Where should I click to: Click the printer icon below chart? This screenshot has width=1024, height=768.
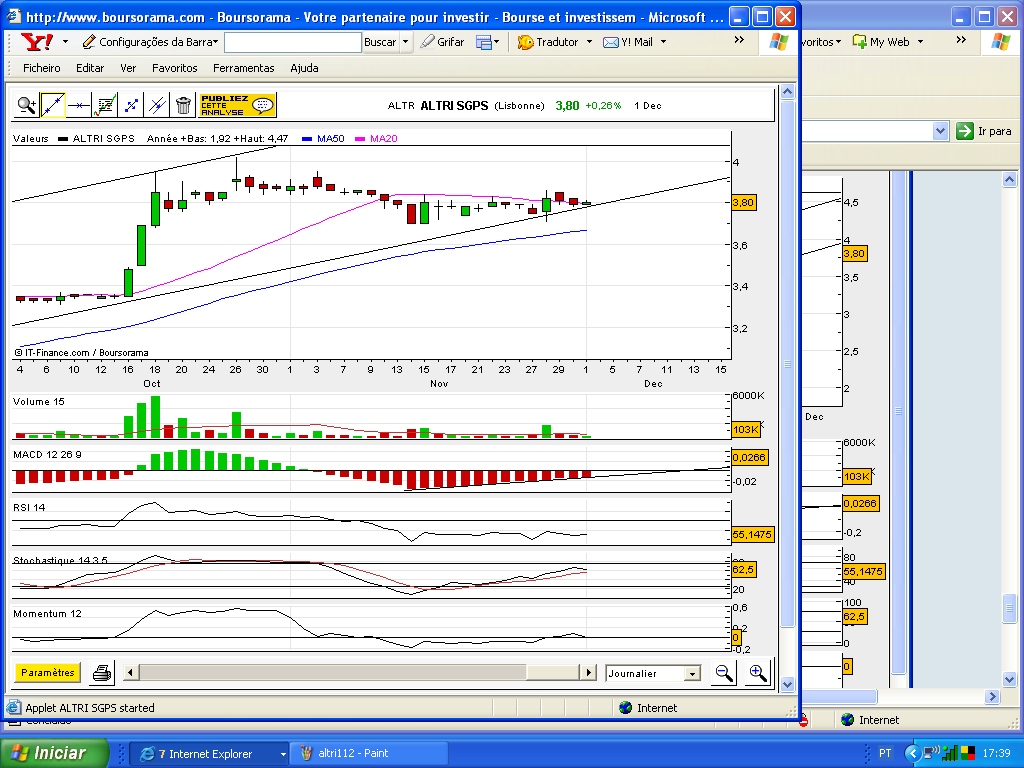[102, 673]
